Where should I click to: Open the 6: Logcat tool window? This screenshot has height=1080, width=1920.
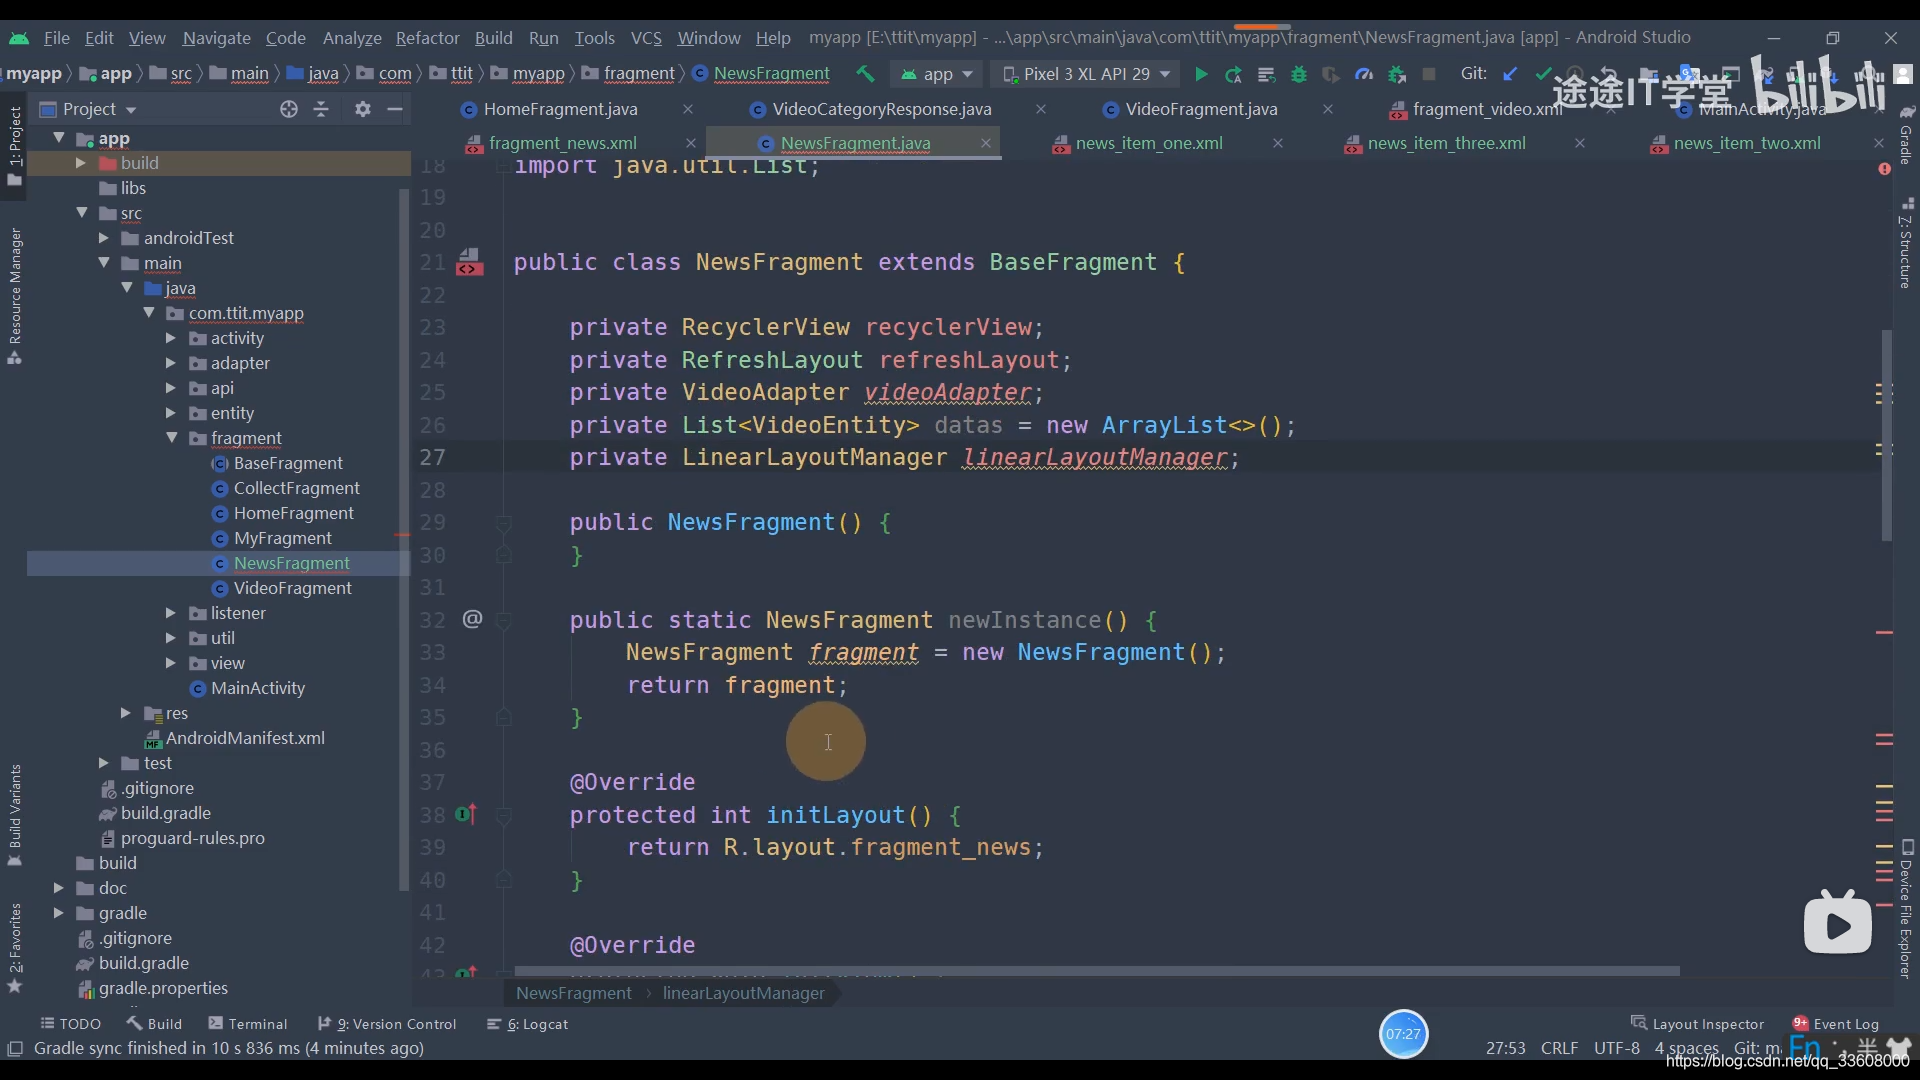tap(527, 1024)
